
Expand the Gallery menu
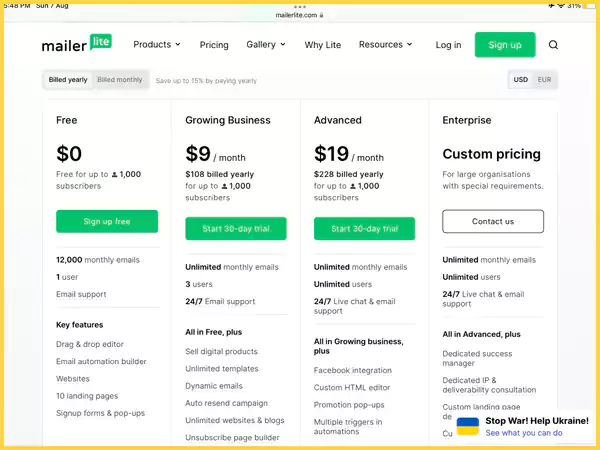point(266,44)
